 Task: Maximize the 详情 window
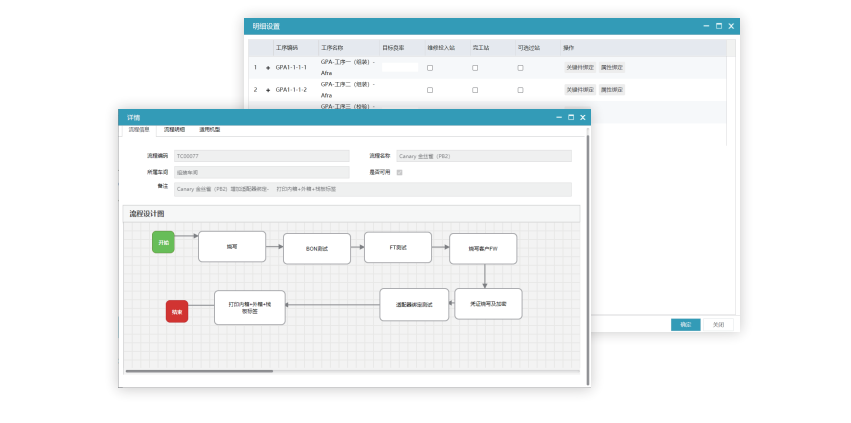tap(570, 117)
